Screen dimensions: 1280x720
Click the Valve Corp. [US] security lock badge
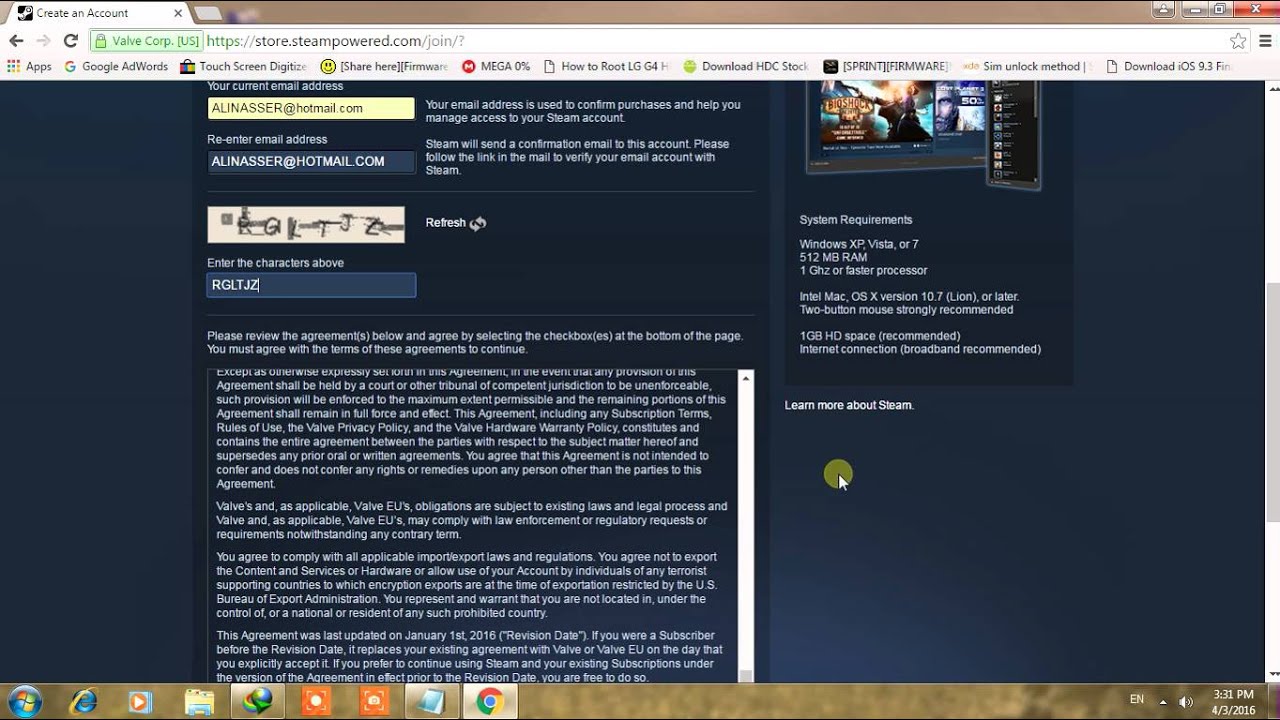tap(146, 41)
